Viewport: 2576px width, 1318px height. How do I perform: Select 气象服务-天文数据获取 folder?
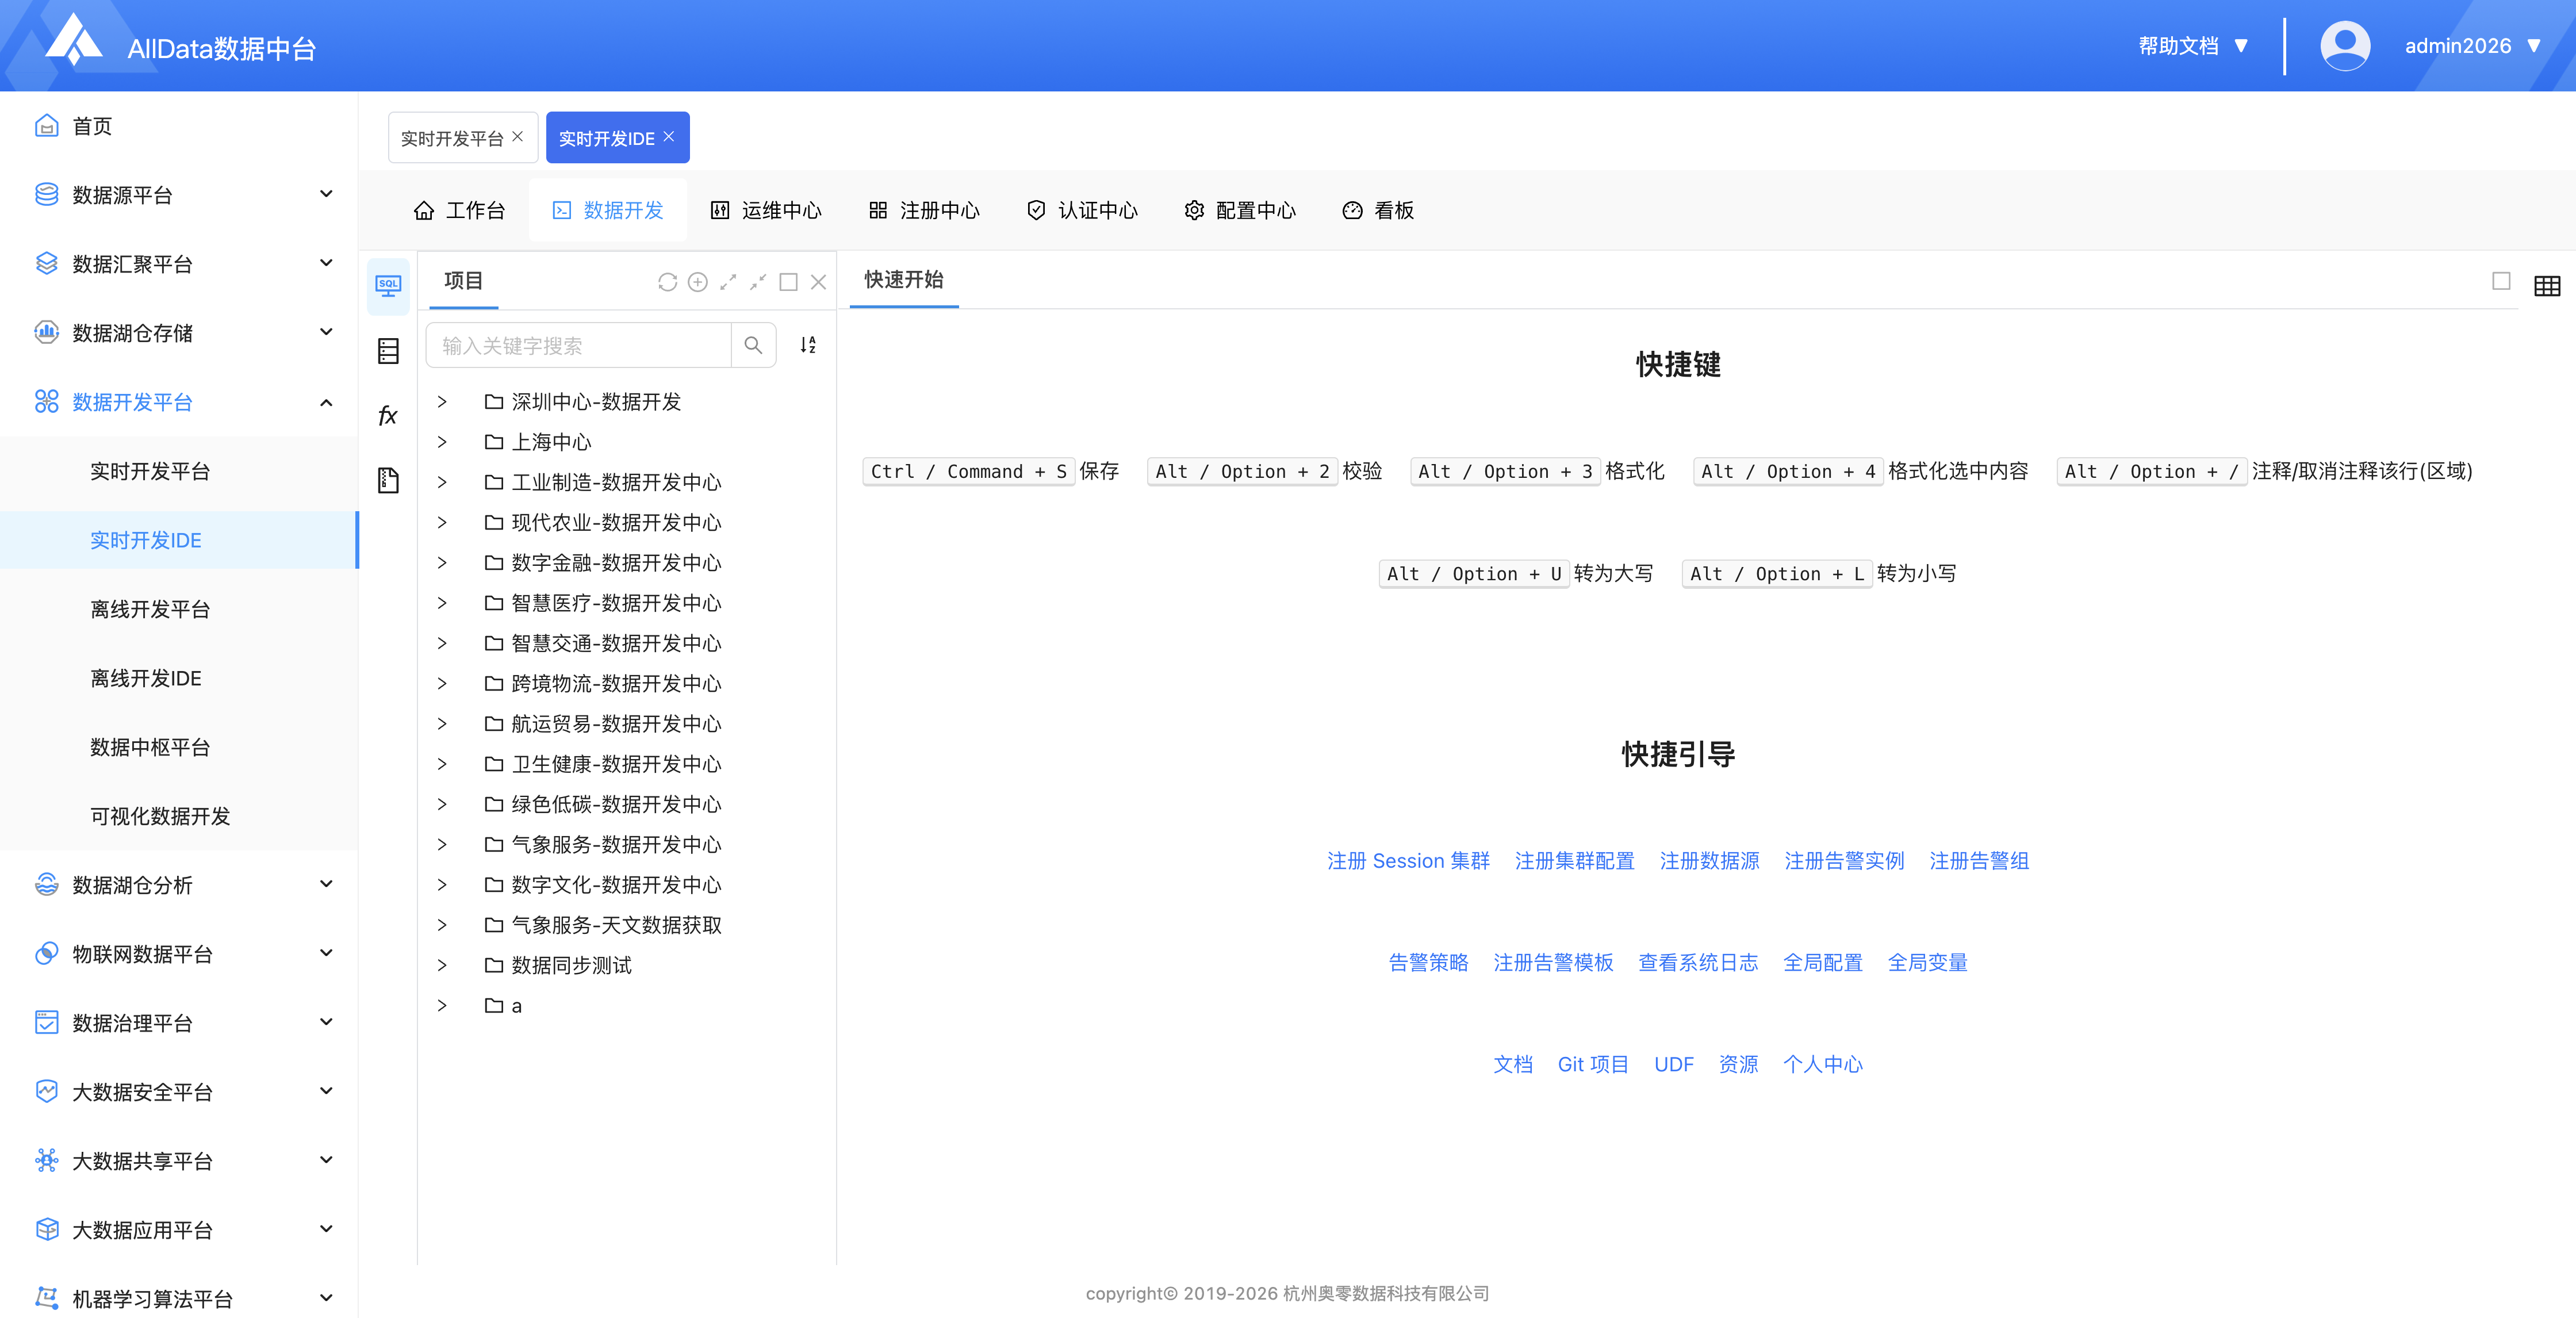point(616,925)
